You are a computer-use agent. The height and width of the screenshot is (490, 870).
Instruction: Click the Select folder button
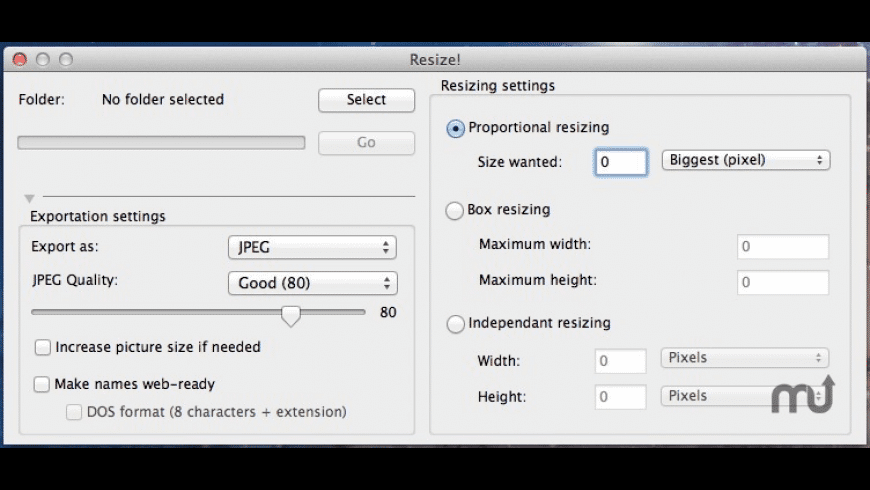tap(366, 100)
